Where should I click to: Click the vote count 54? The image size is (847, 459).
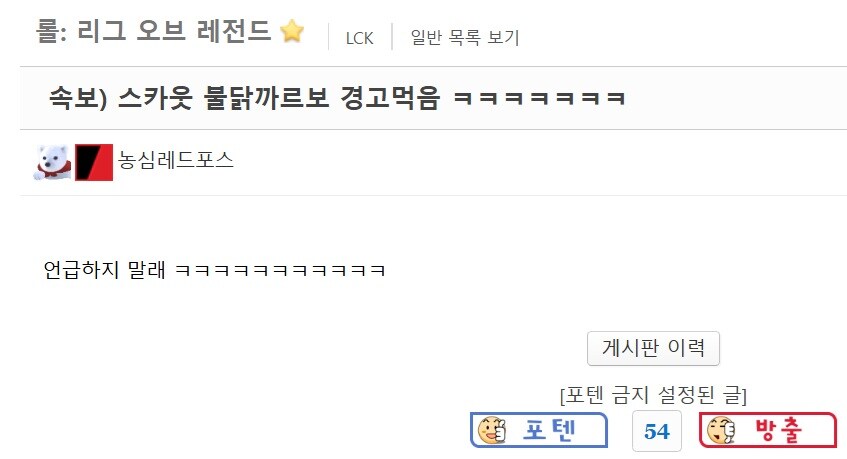pos(657,431)
